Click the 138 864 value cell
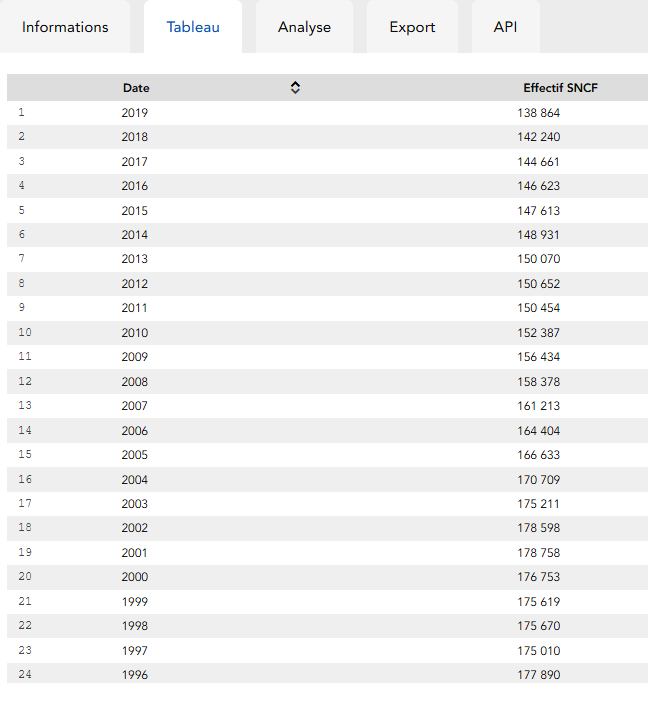648x701 pixels. pyautogui.click(x=538, y=113)
